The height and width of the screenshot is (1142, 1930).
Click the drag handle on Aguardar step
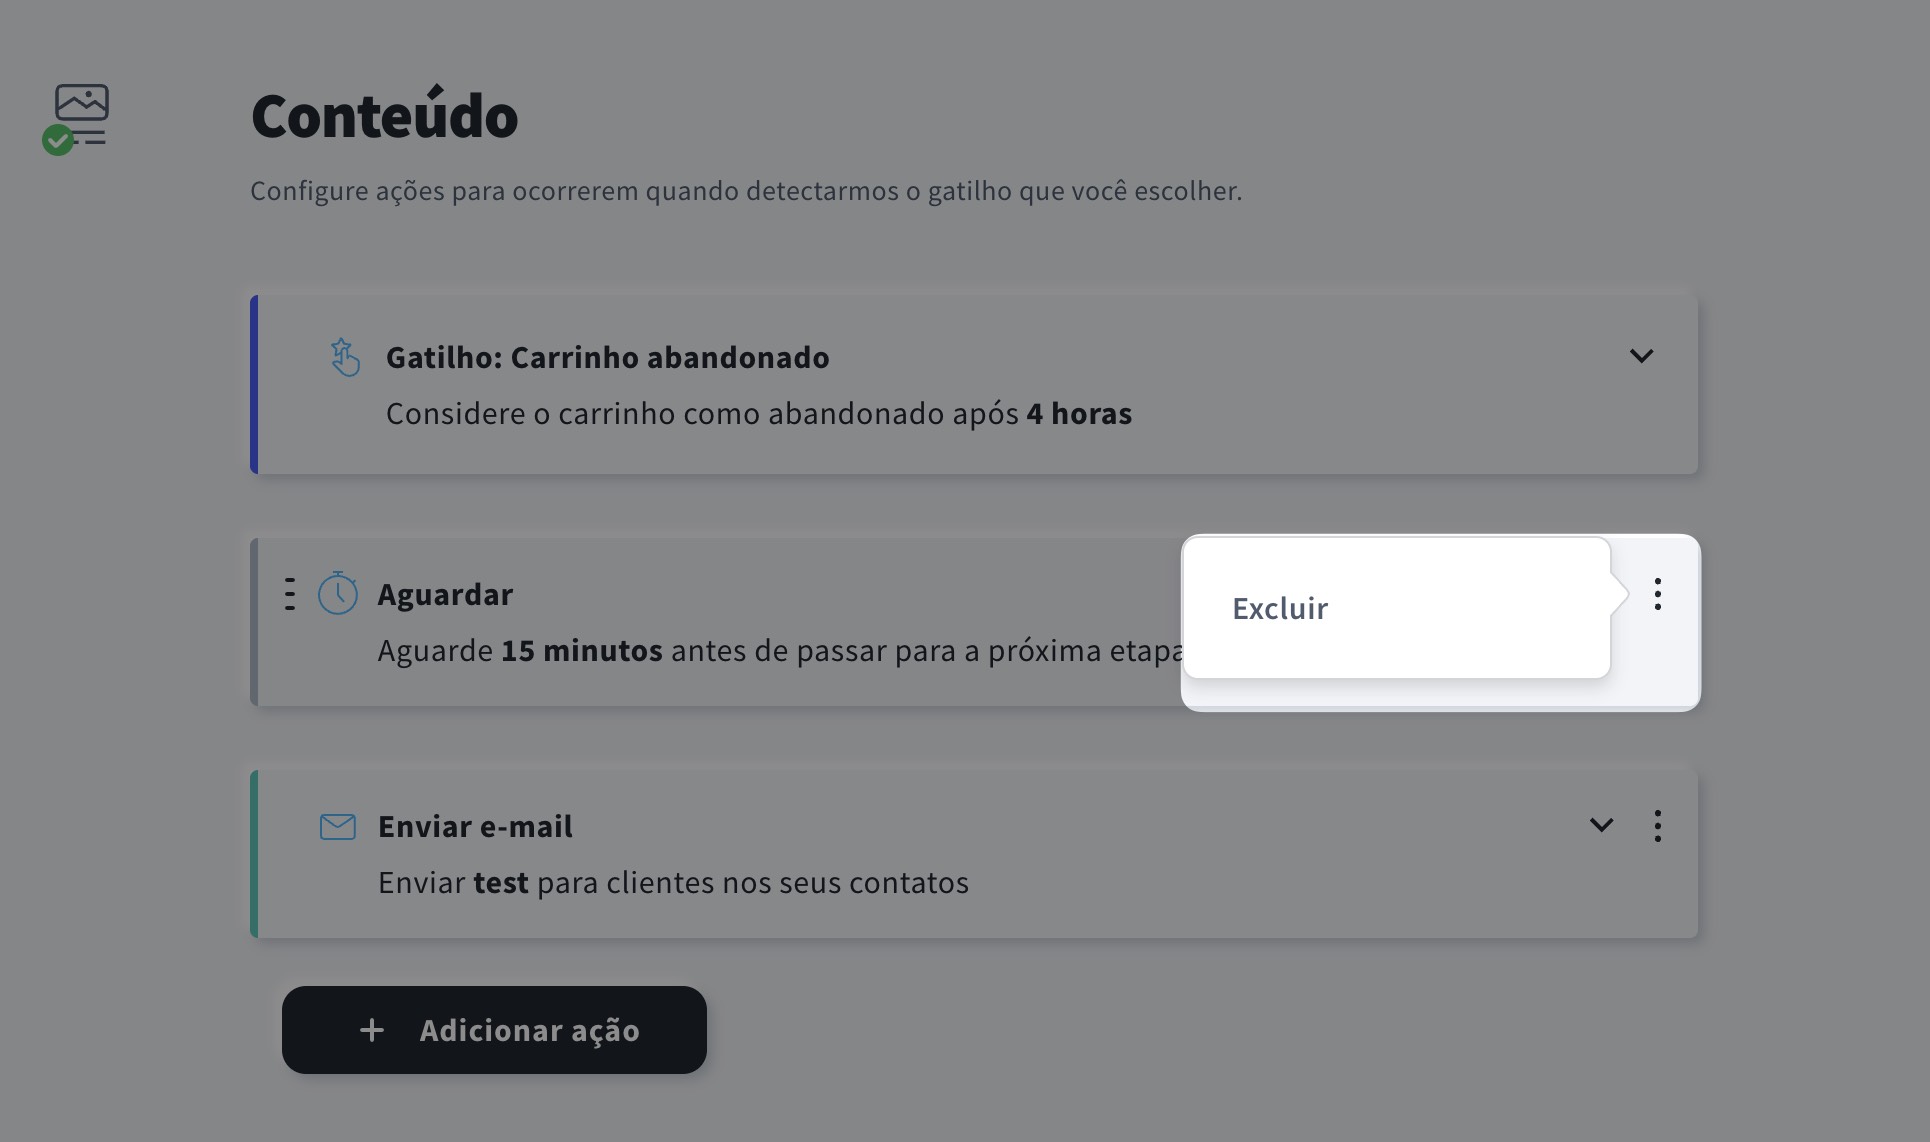tap(290, 593)
